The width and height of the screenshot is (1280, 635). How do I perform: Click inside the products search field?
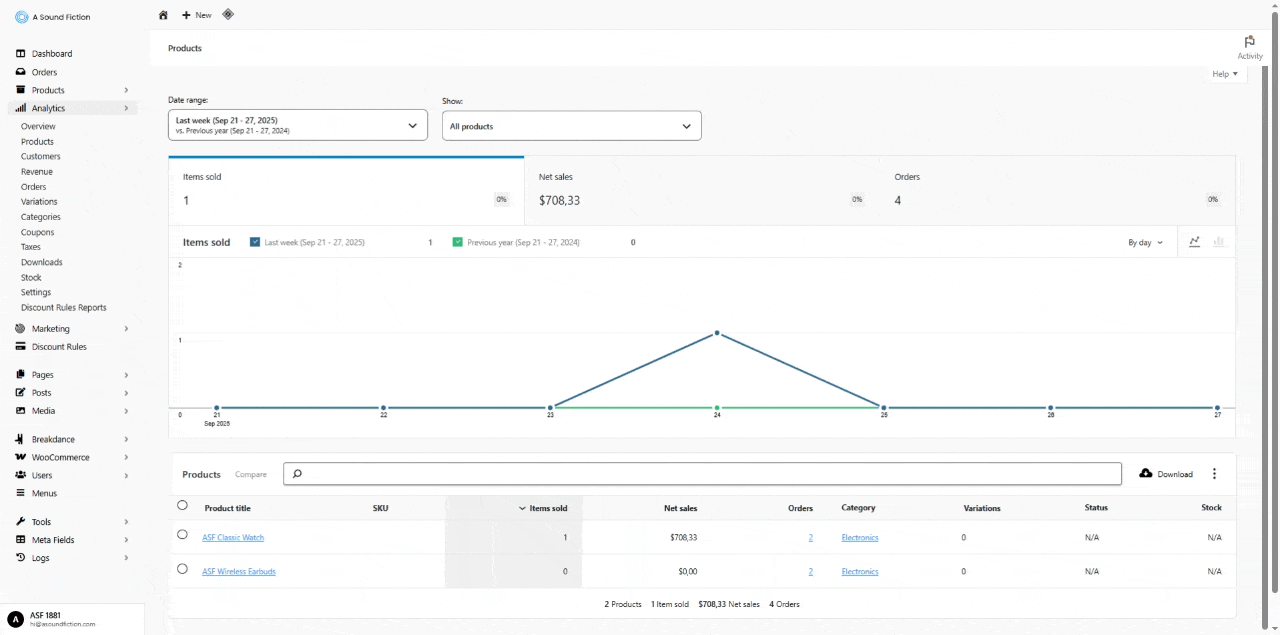700,473
